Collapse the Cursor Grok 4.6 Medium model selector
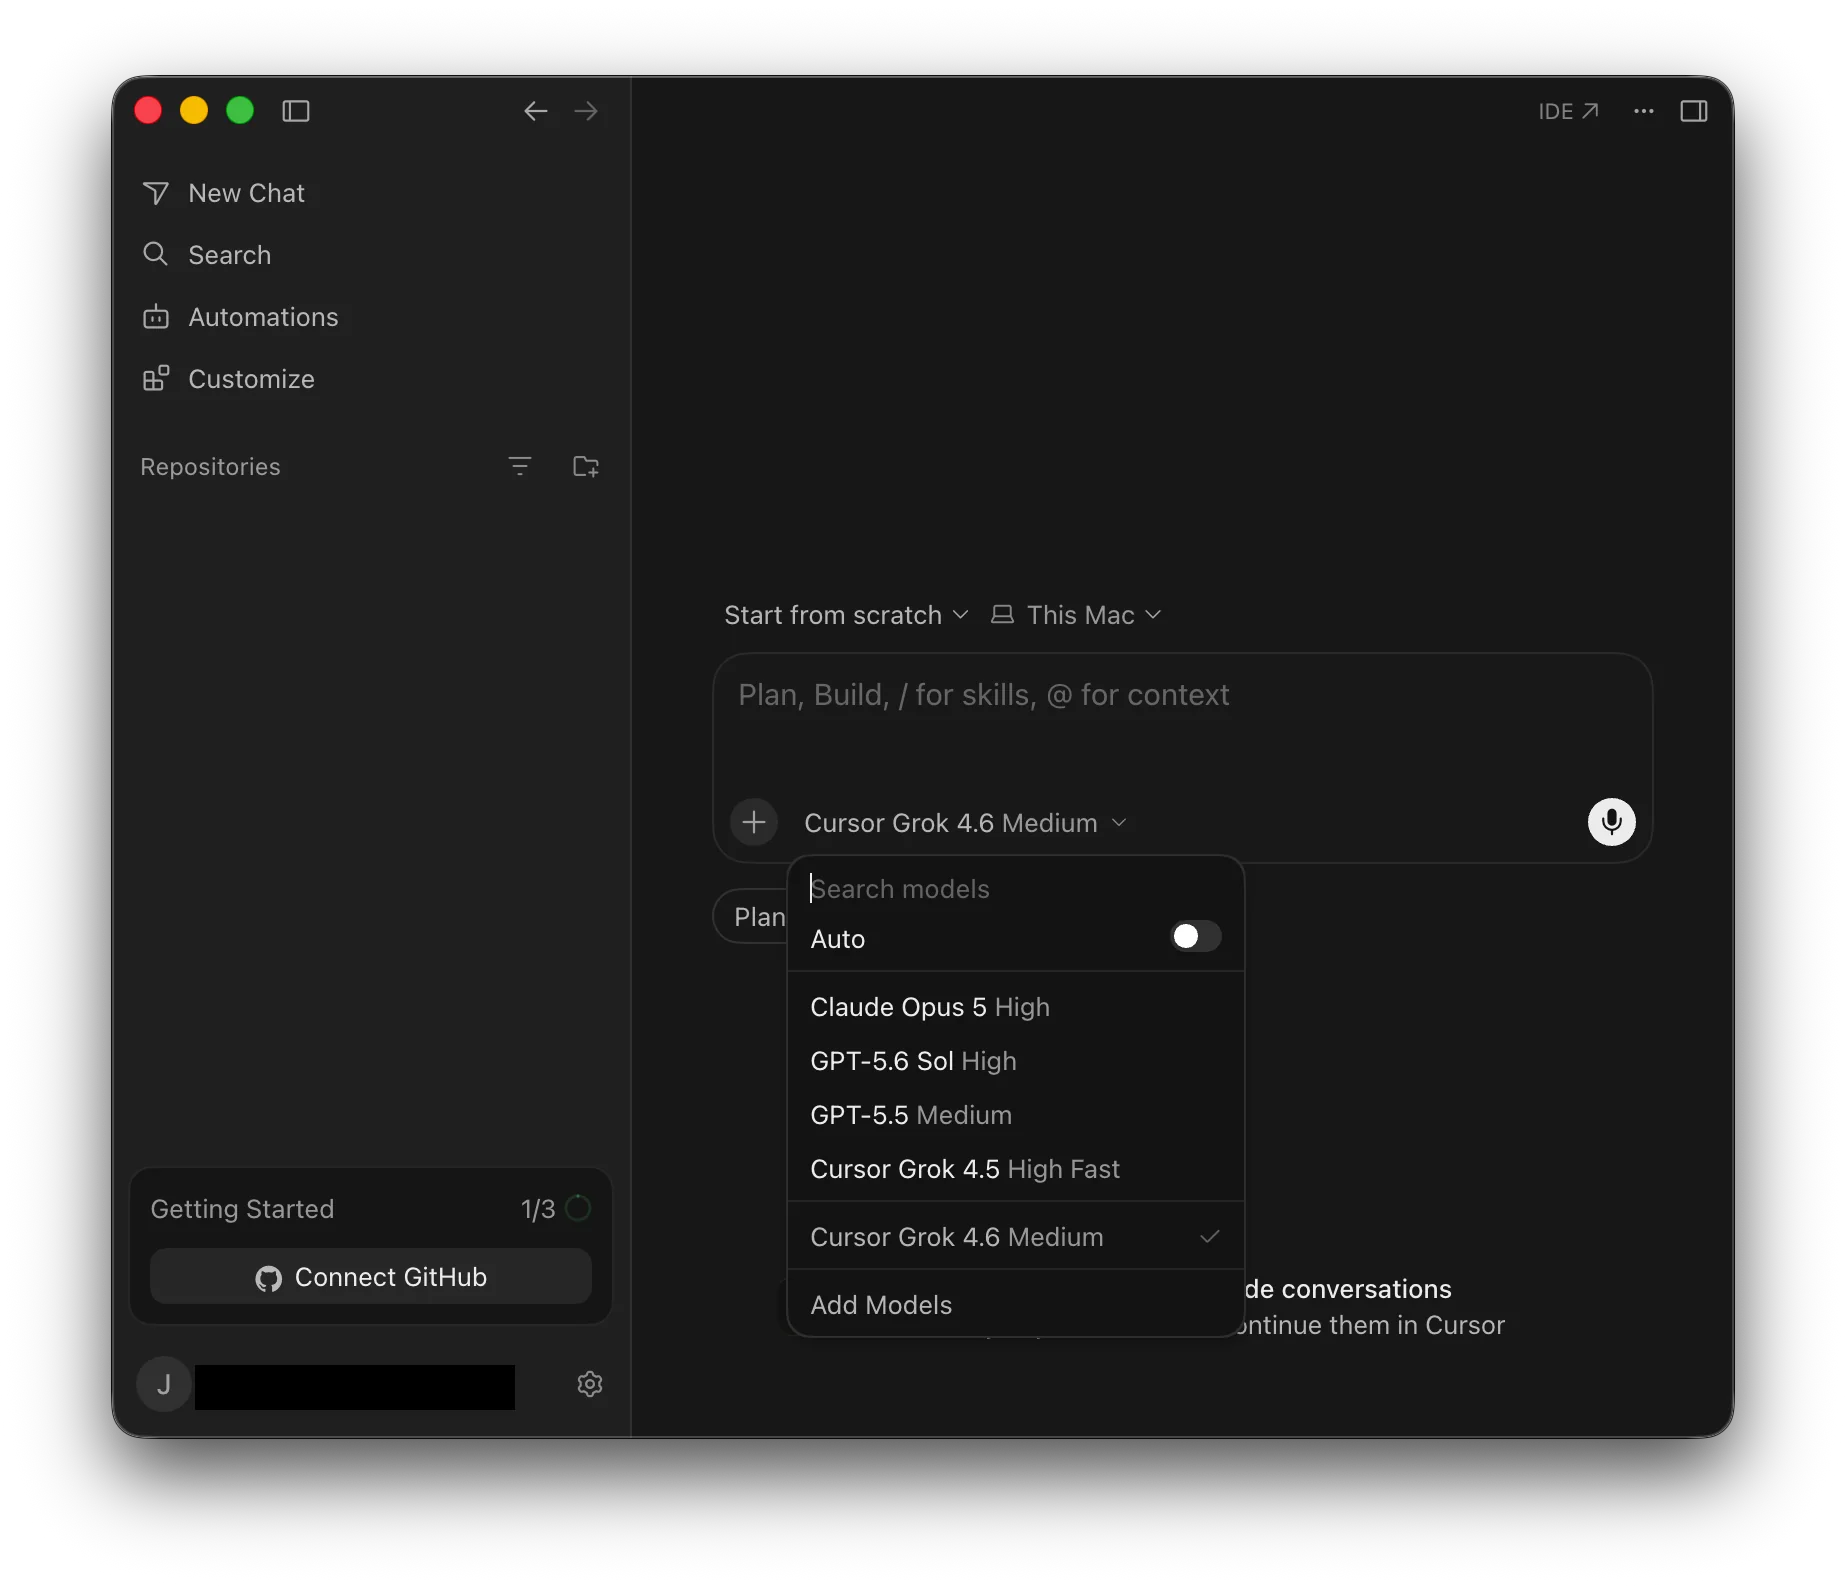Image resolution: width=1846 pixels, height=1586 pixels. [966, 823]
